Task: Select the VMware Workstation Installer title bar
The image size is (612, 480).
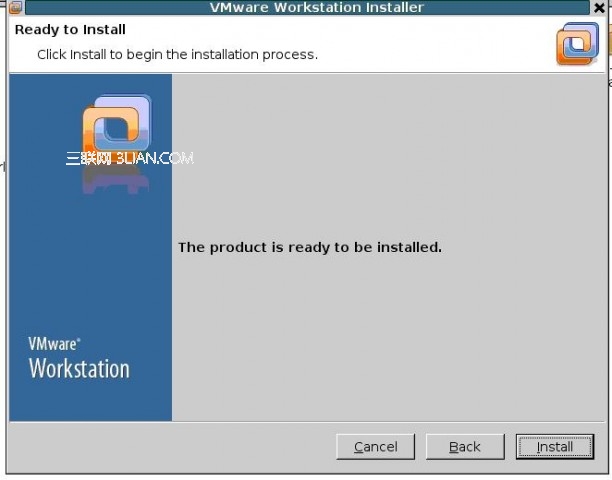Action: 307,7
